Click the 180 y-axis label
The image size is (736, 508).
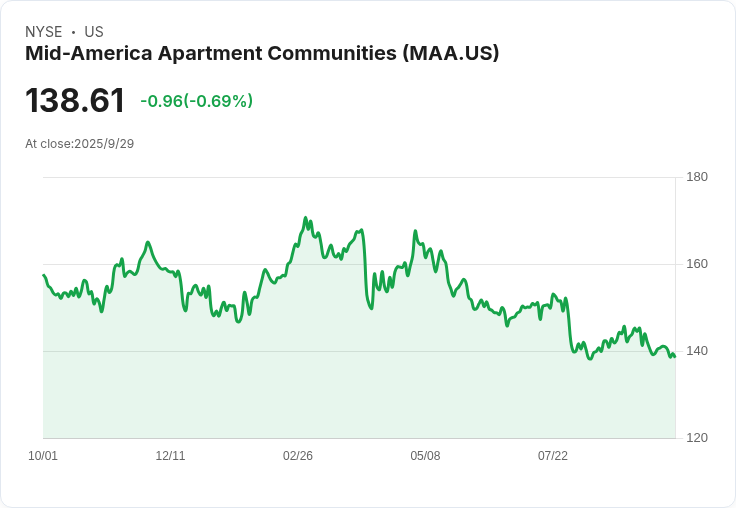[697, 177]
